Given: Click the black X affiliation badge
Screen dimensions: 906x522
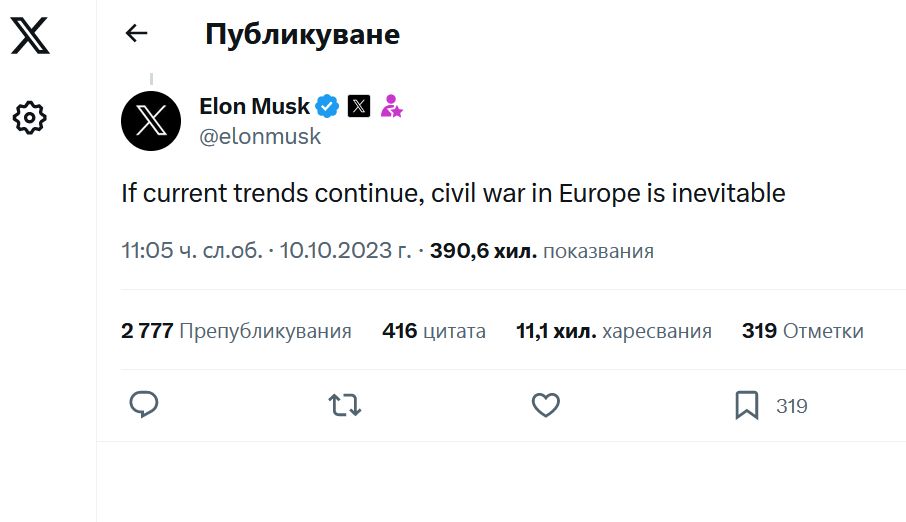Looking at the screenshot, I should coord(359,106).
